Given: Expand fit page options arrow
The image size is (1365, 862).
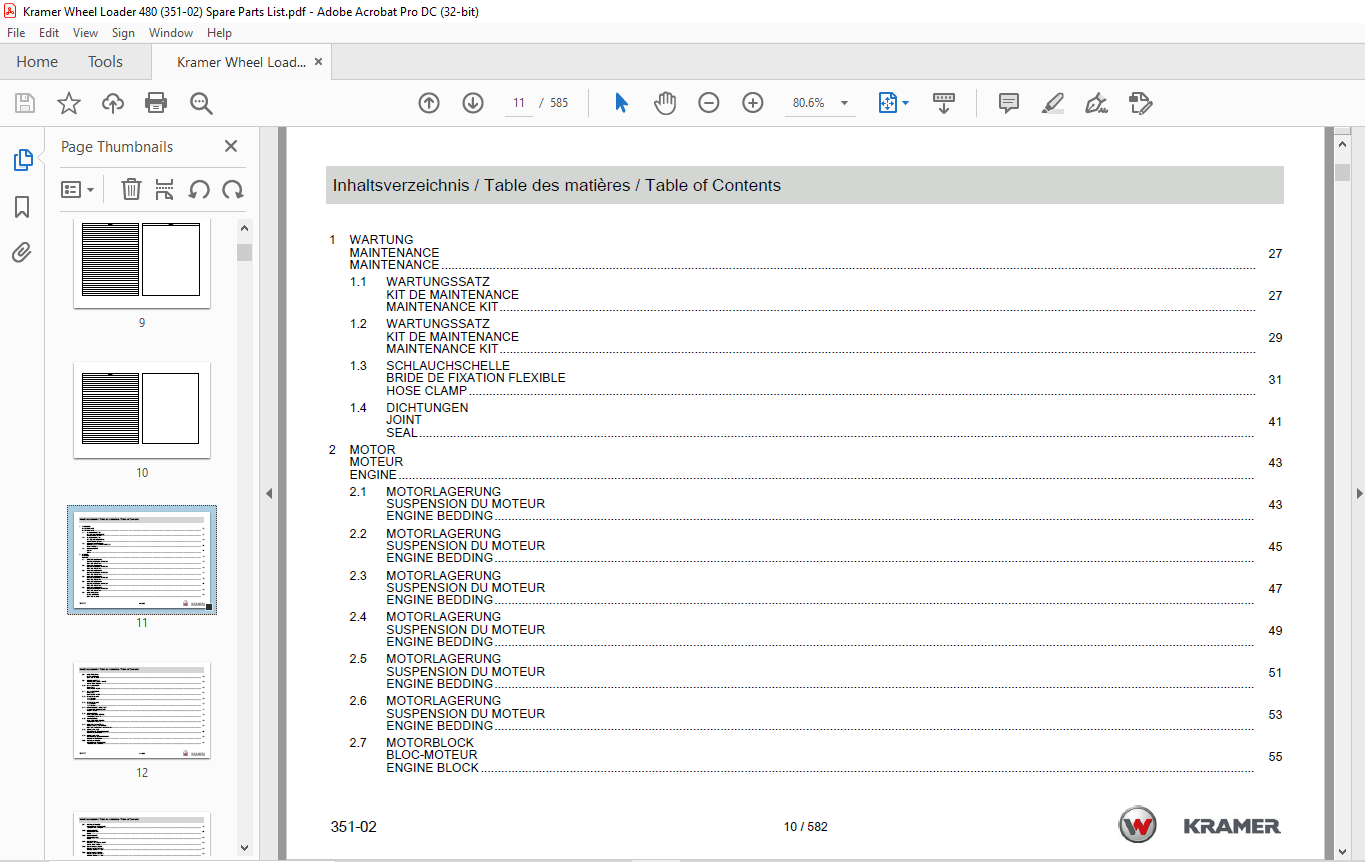Looking at the screenshot, I should click(x=906, y=103).
